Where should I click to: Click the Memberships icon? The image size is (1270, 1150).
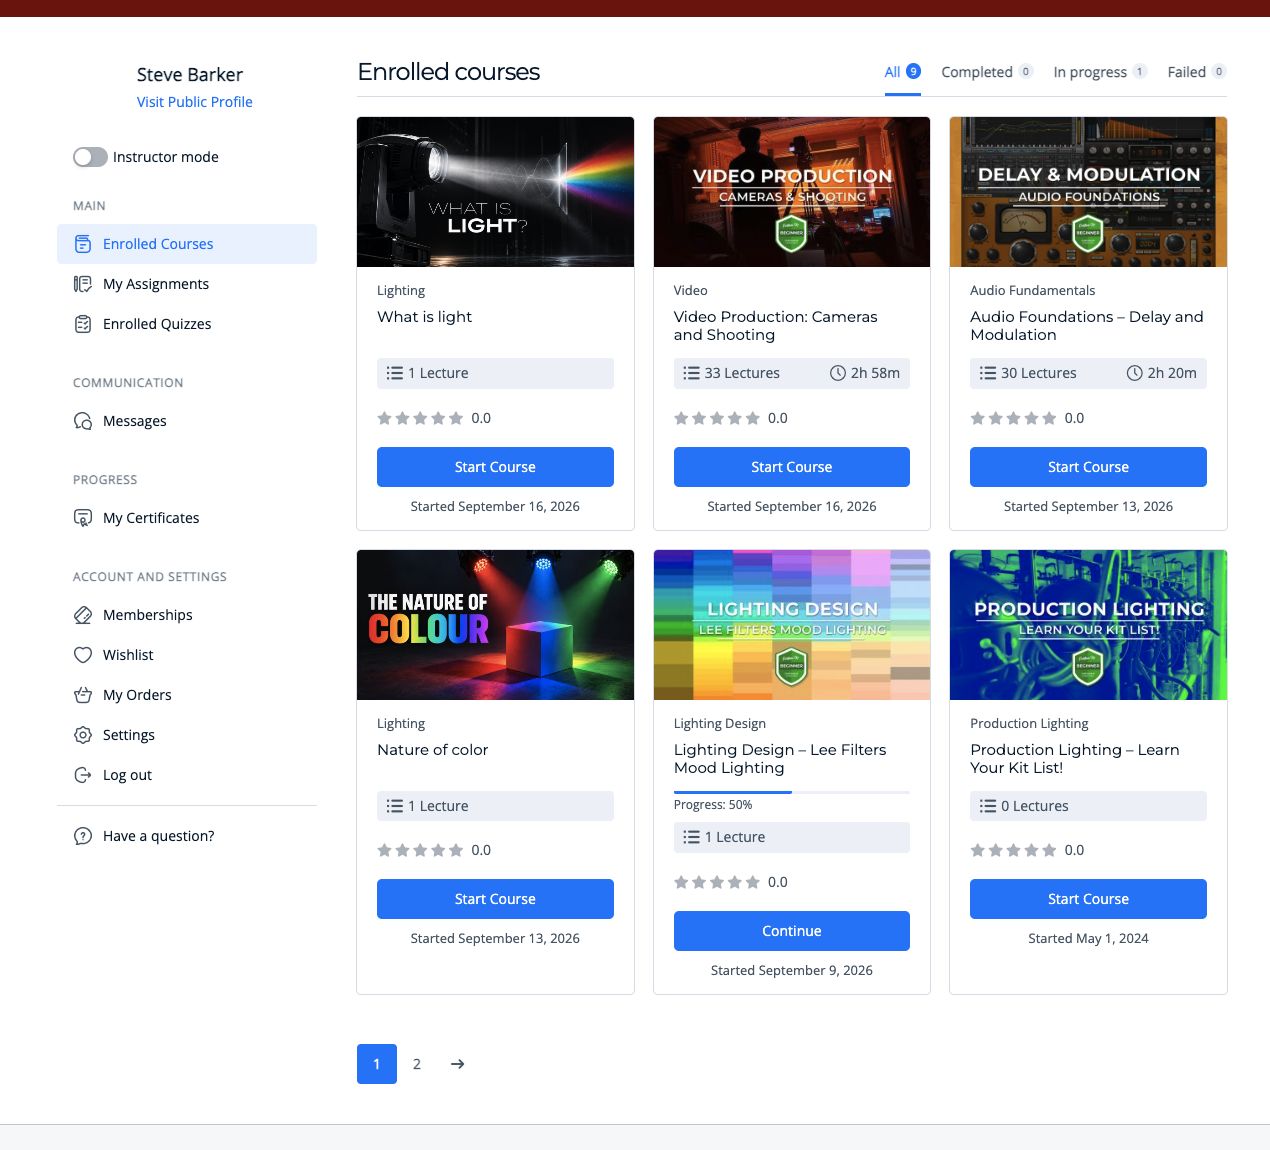[83, 615]
